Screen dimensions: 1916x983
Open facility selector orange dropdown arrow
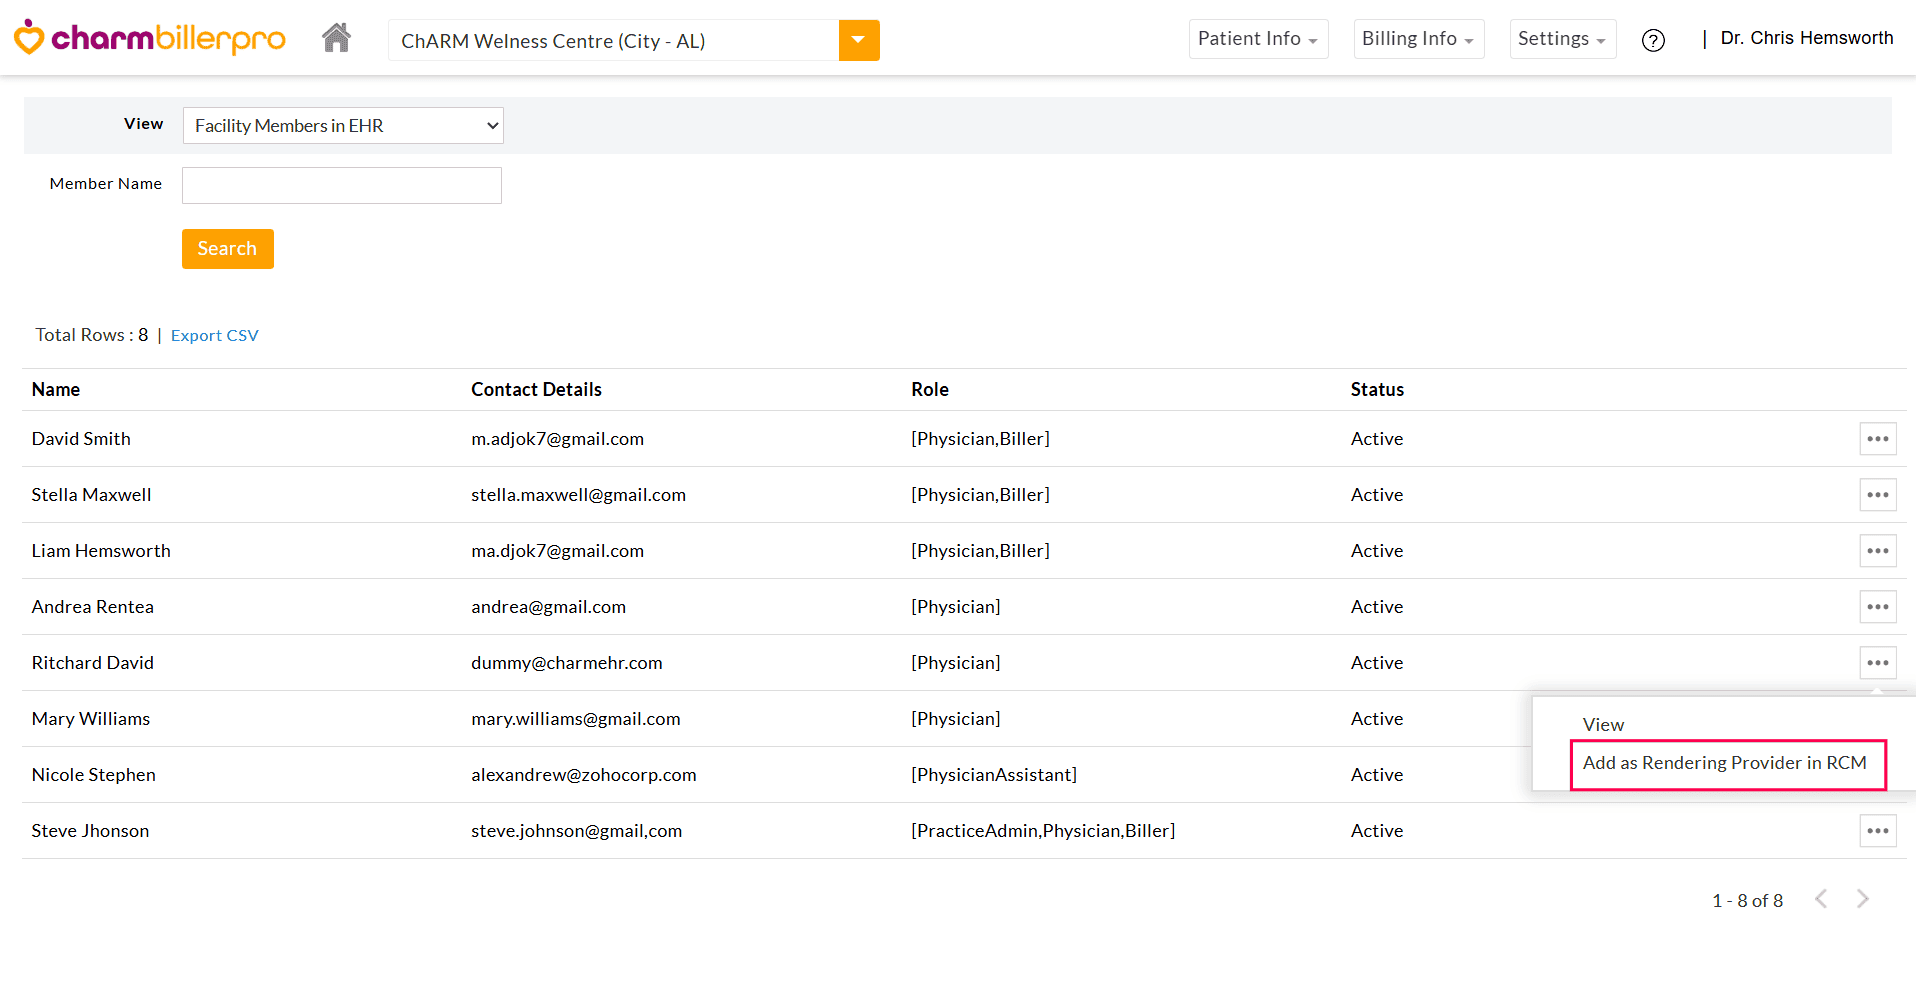[x=859, y=40]
